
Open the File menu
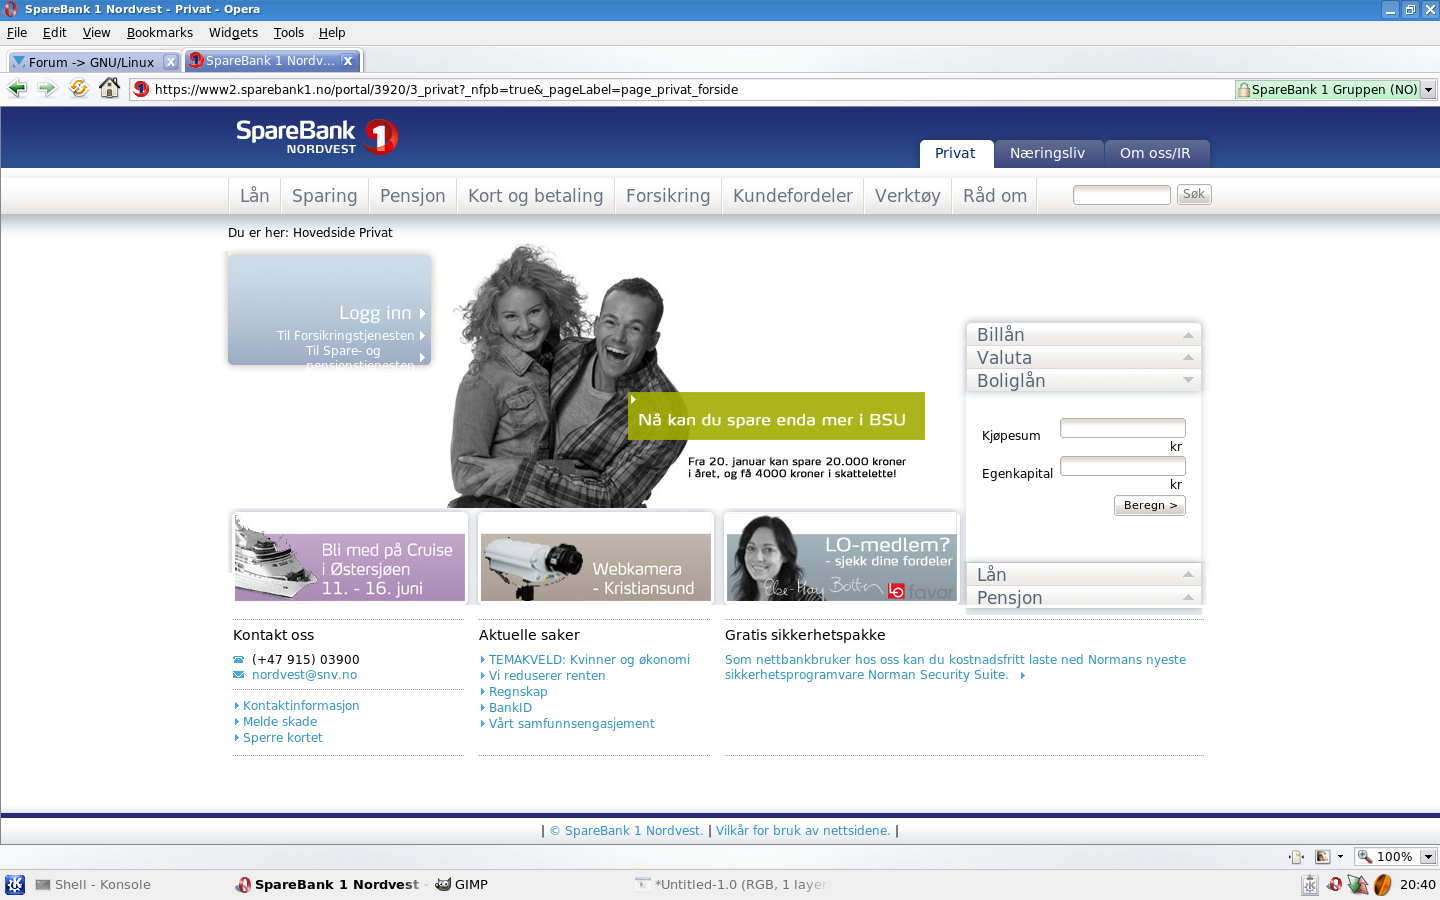pyautogui.click(x=17, y=33)
